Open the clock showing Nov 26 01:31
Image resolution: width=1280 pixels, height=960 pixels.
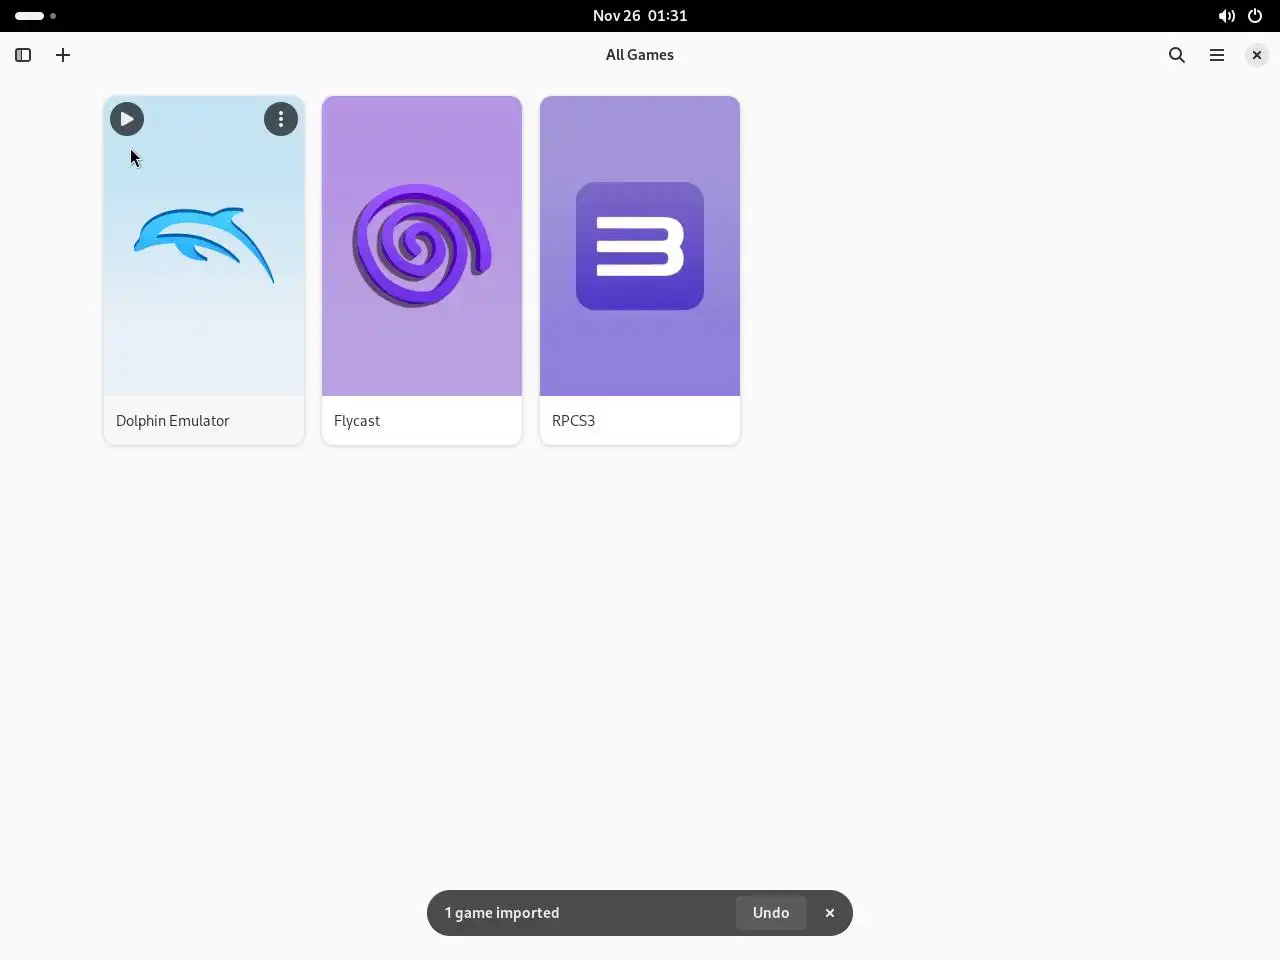click(x=640, y=16)
